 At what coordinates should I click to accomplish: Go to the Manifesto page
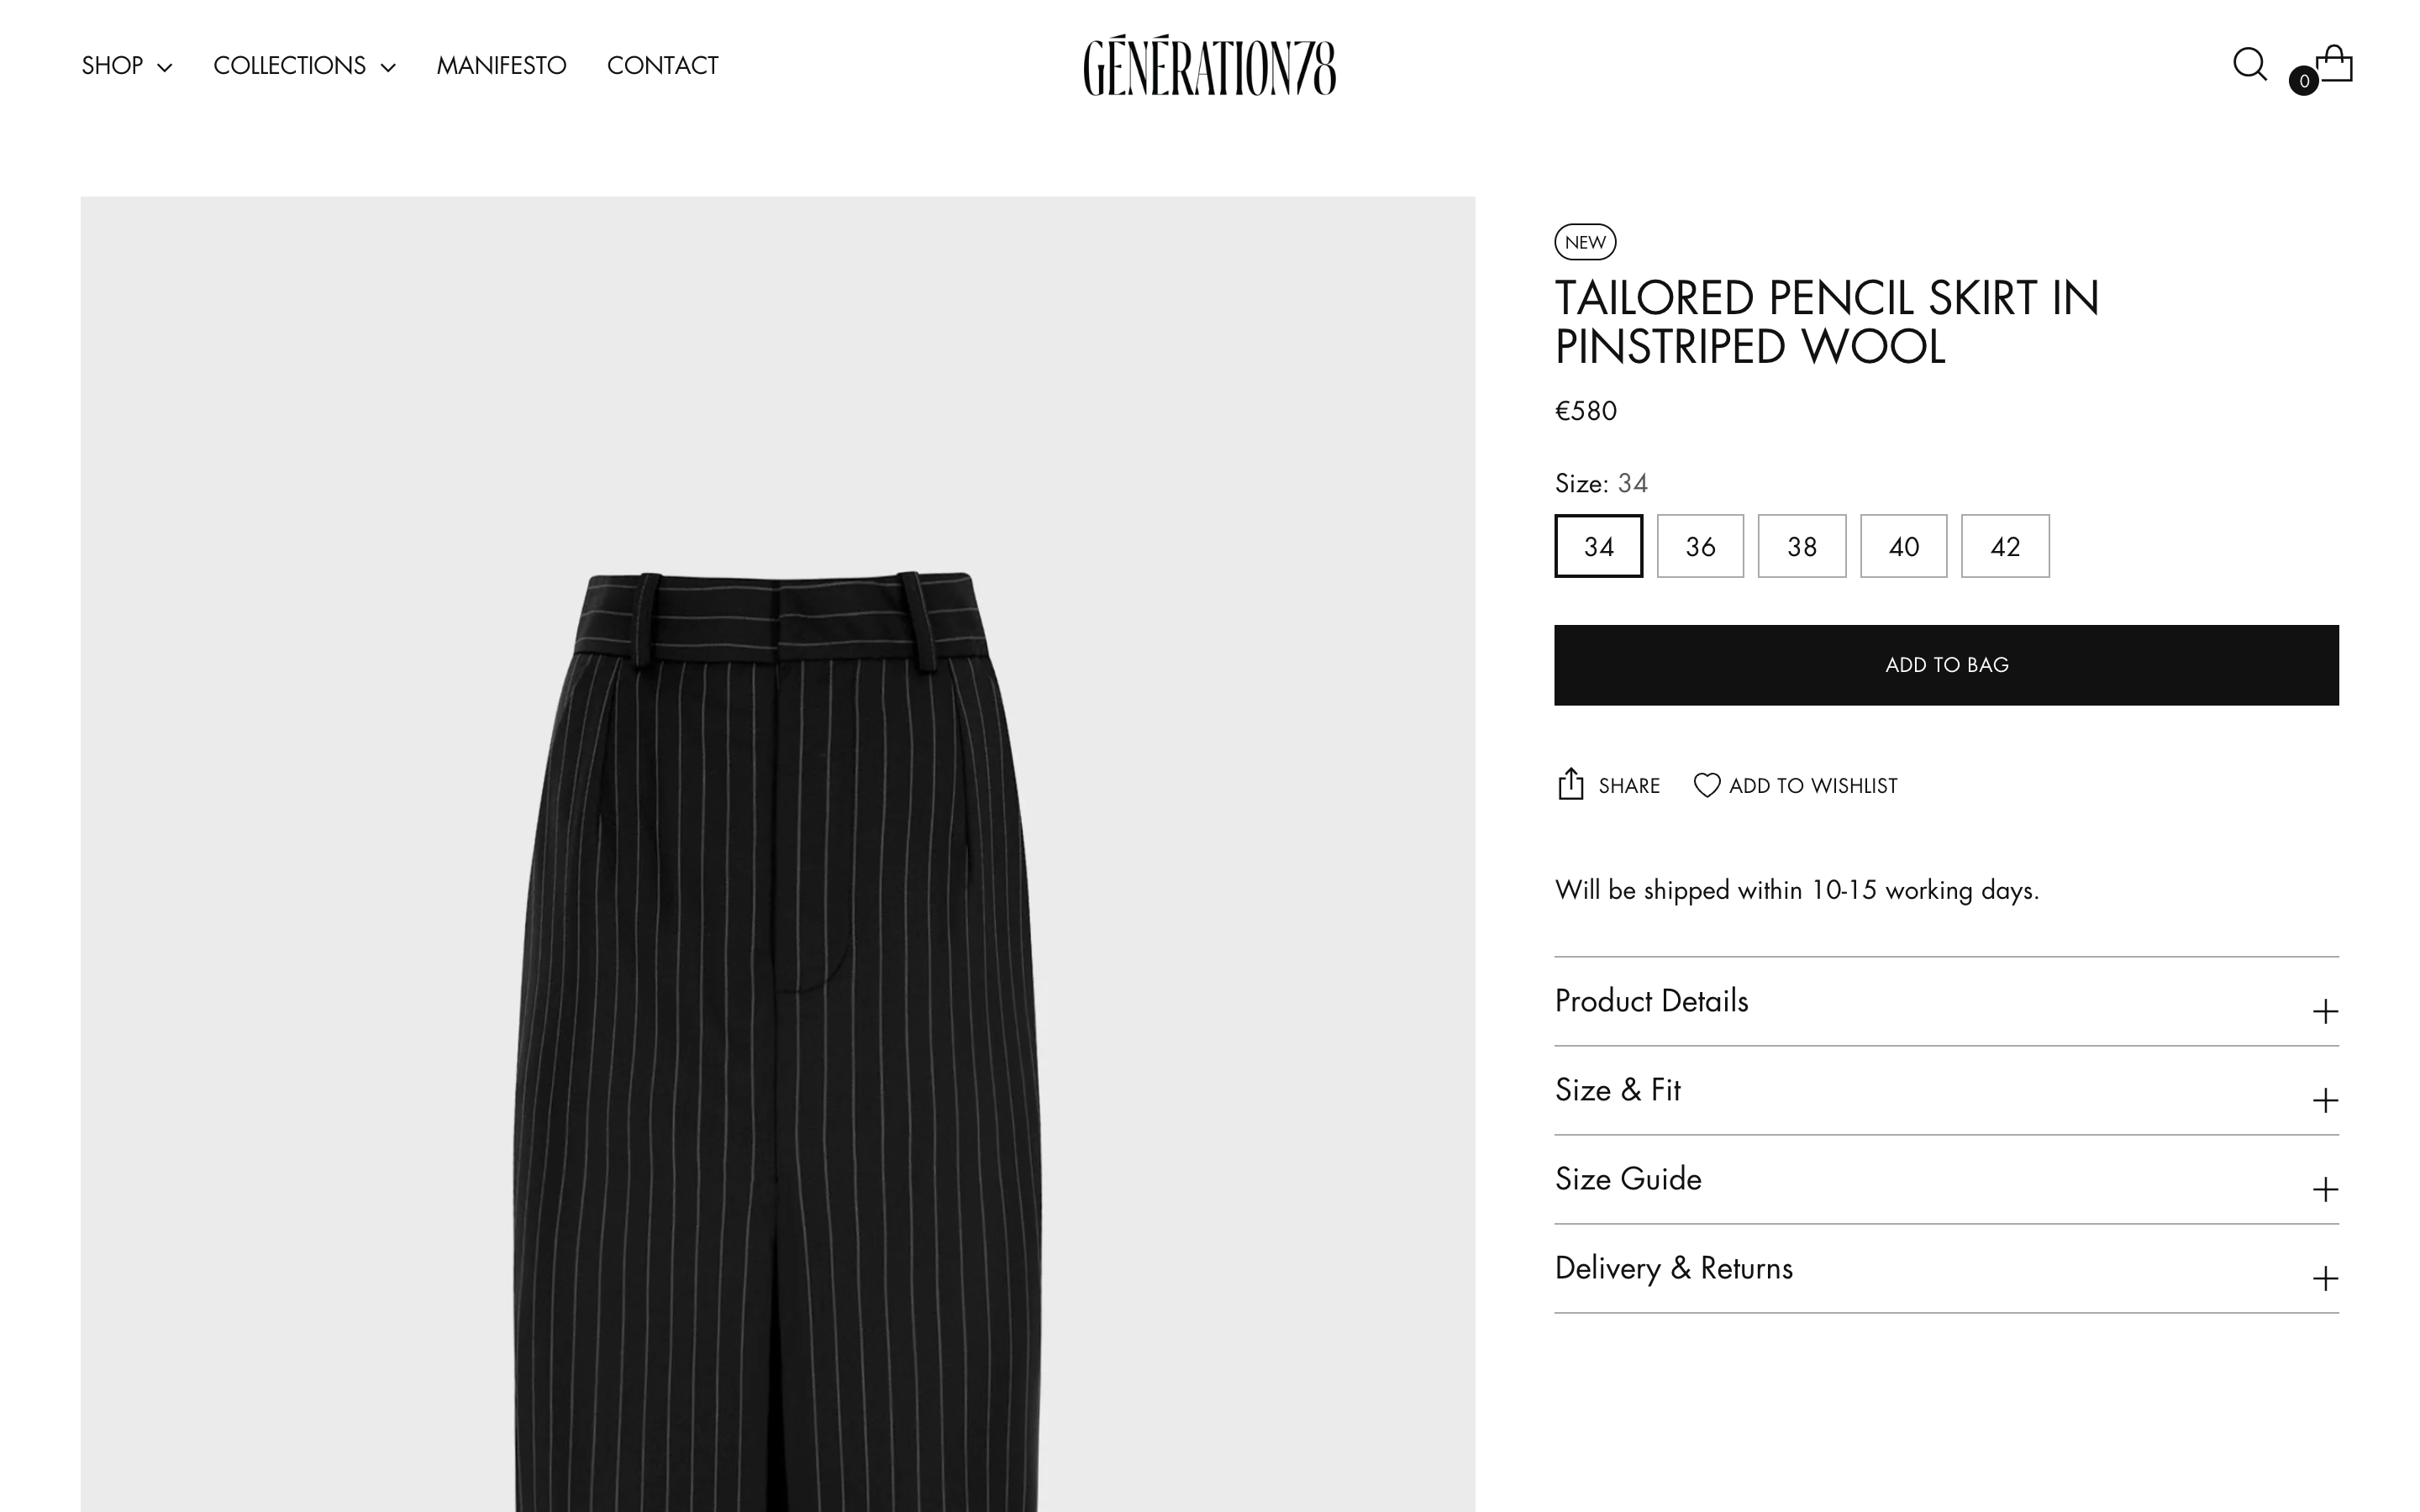501,66
